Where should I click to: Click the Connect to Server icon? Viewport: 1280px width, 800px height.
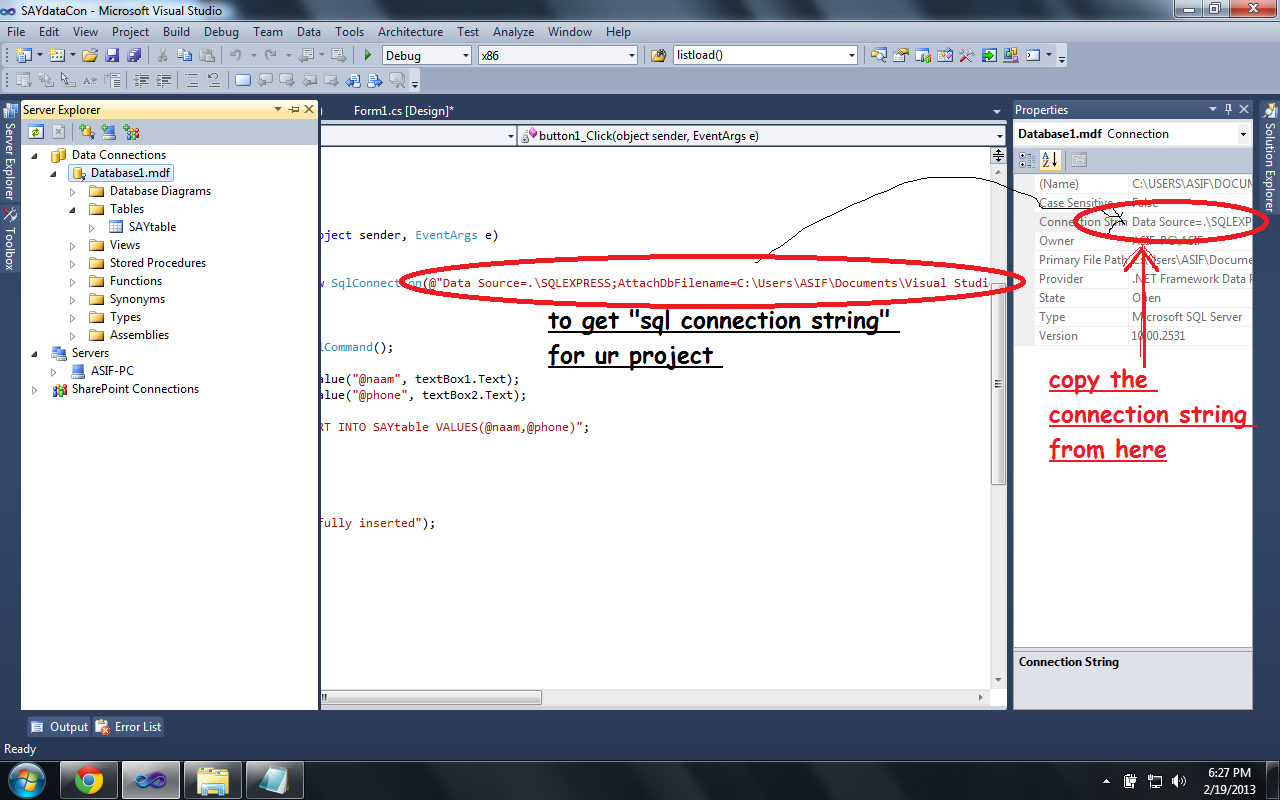pyautogui.click(x=109, y=131)
